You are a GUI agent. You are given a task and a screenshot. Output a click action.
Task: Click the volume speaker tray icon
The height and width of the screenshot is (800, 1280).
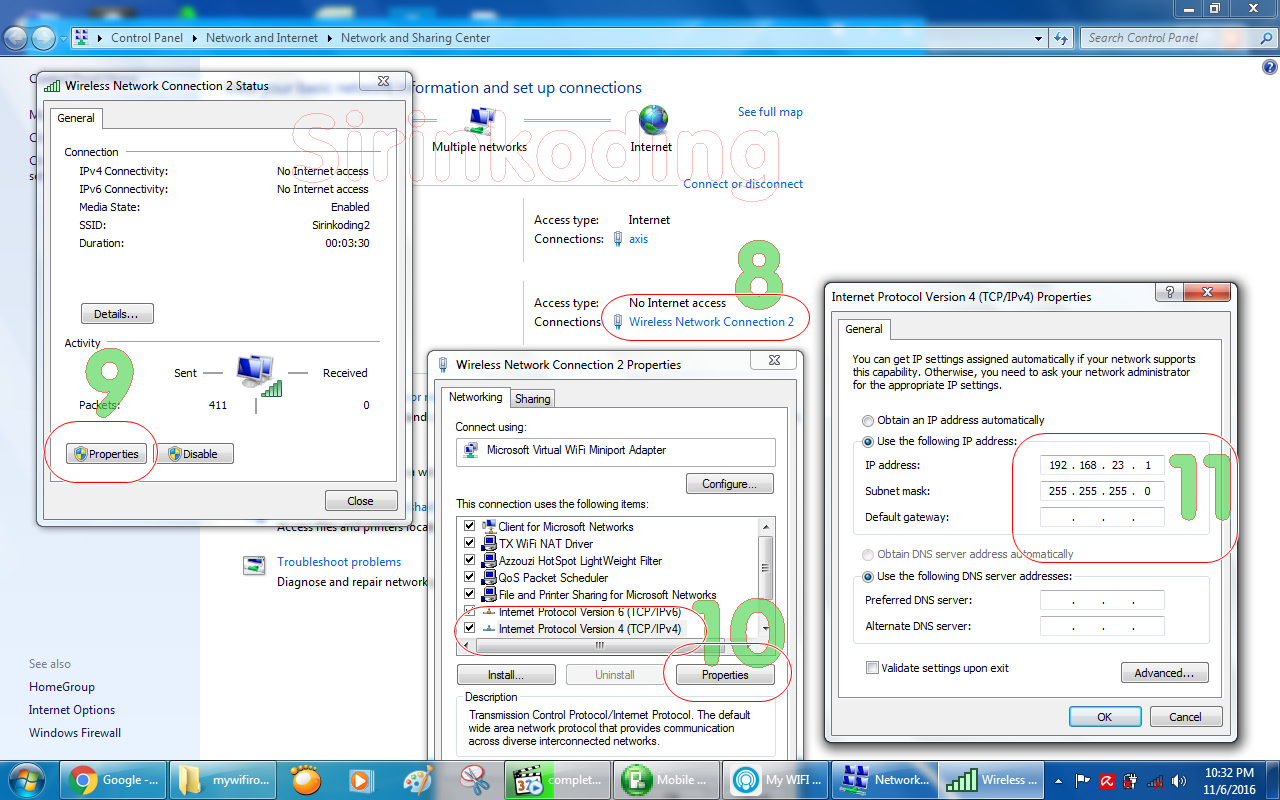[x=1179, y=781]
